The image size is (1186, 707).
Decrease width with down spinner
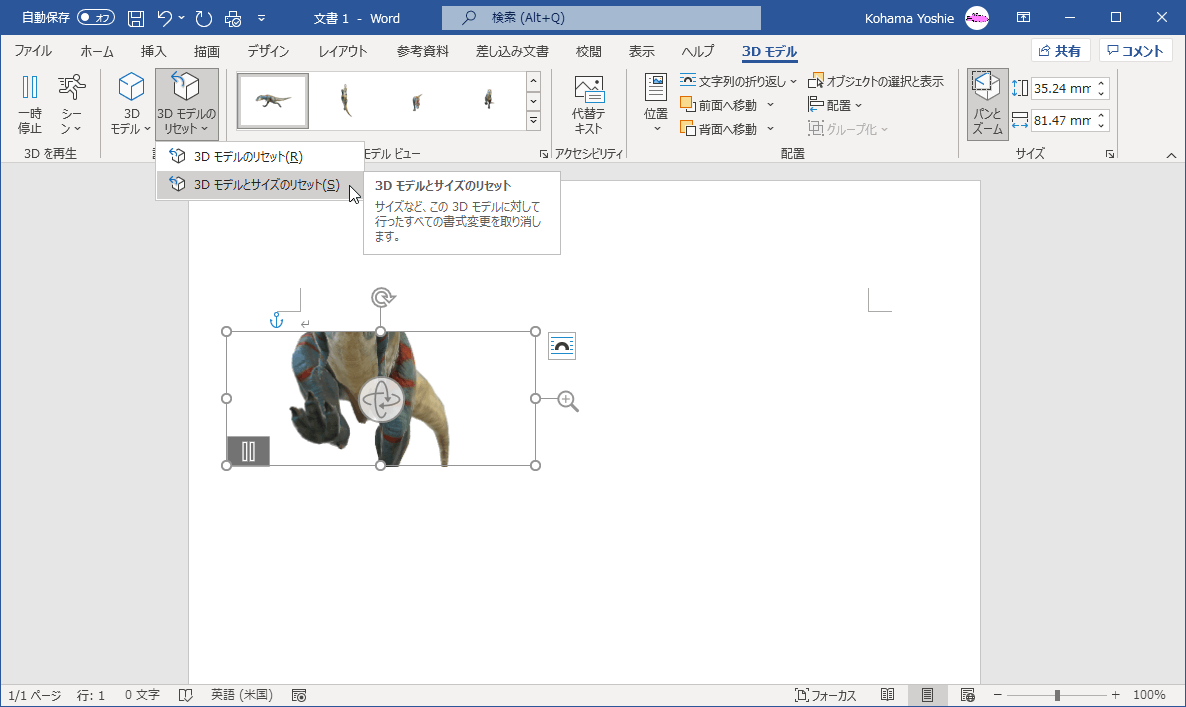(x=1101, y=126)
